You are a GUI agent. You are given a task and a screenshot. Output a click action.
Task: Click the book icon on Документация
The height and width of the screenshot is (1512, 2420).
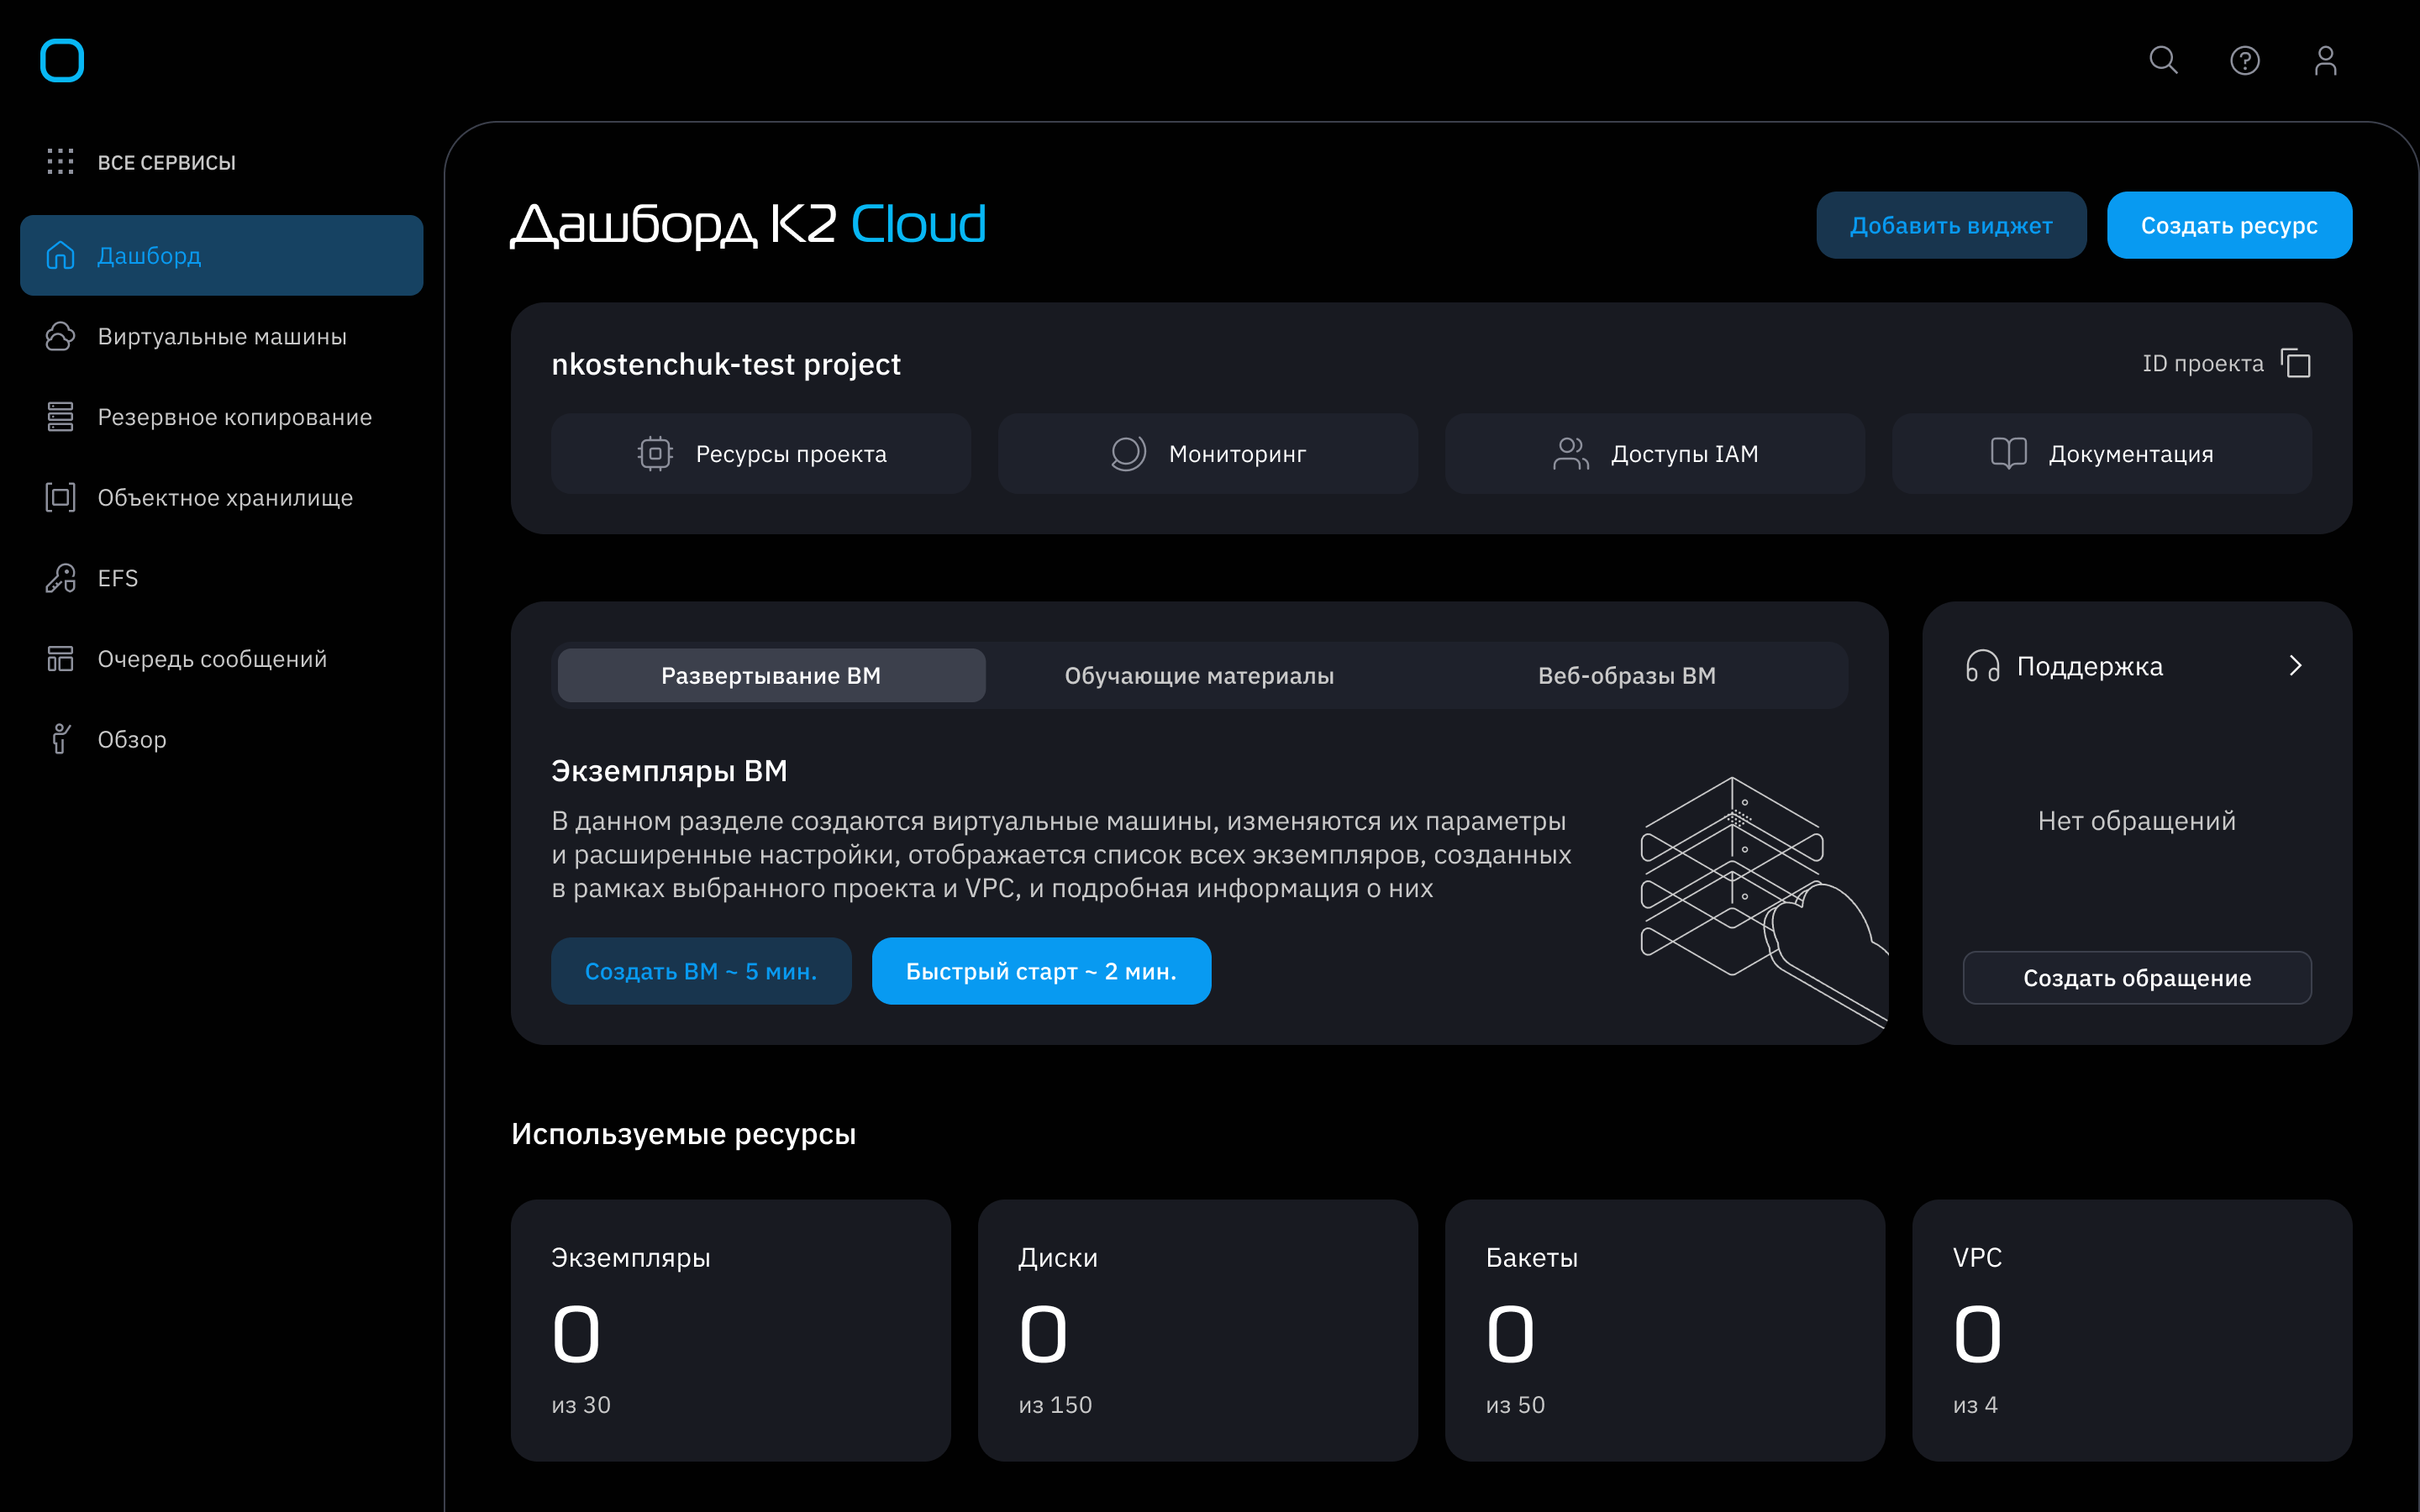point(2008,453)
